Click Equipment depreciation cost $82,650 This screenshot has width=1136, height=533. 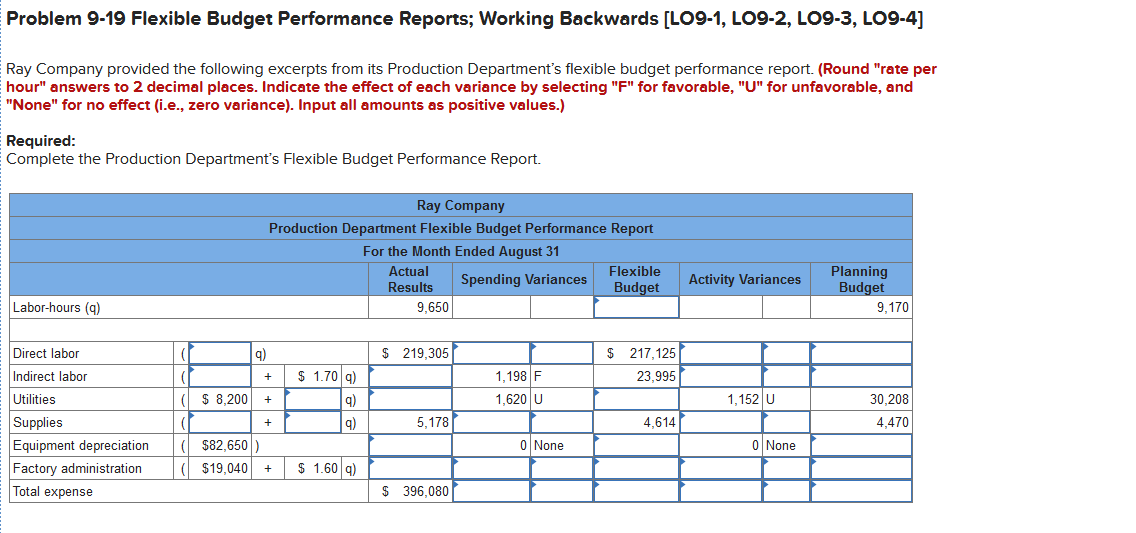coord(225,445)
